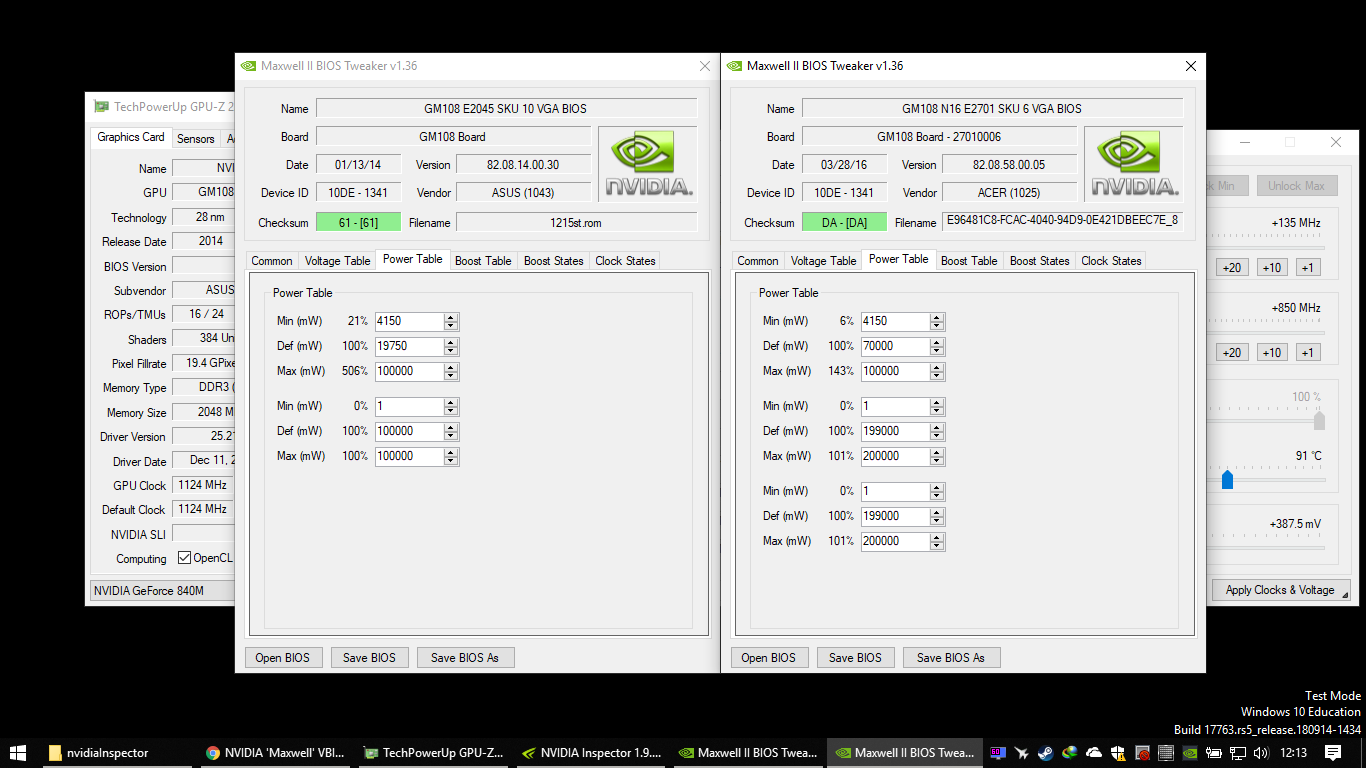Select Graphics Card tab in GPU-Z
1366x768 pixels.
[x=131, y=137]
